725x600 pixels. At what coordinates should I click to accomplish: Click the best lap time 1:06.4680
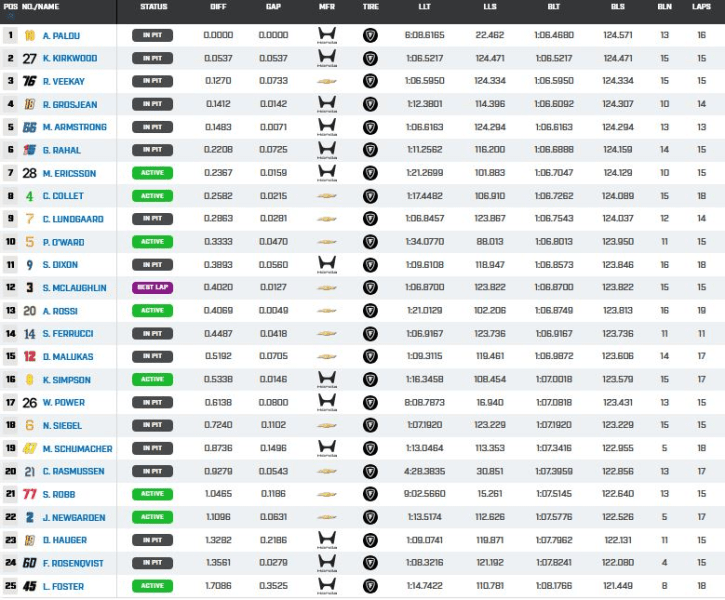pyautogui.click(x=553, y=35)
